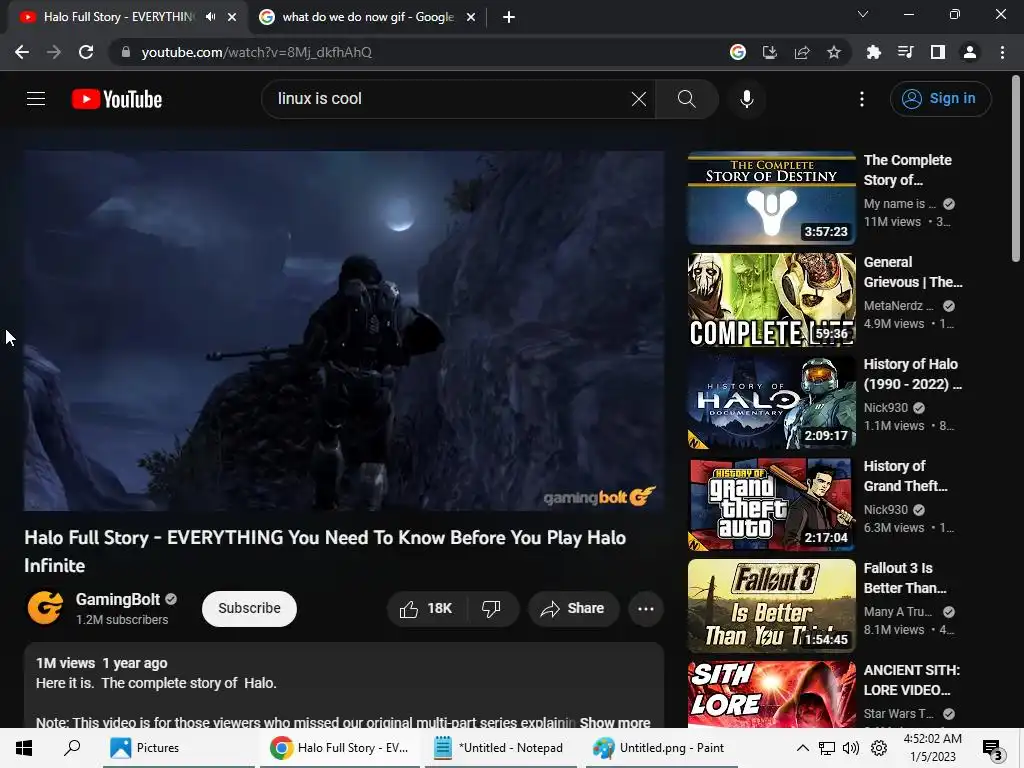Go to YouTube home via logo
Image resolution: width=1024 pixels, height=768 pixels.
point(117,99)
